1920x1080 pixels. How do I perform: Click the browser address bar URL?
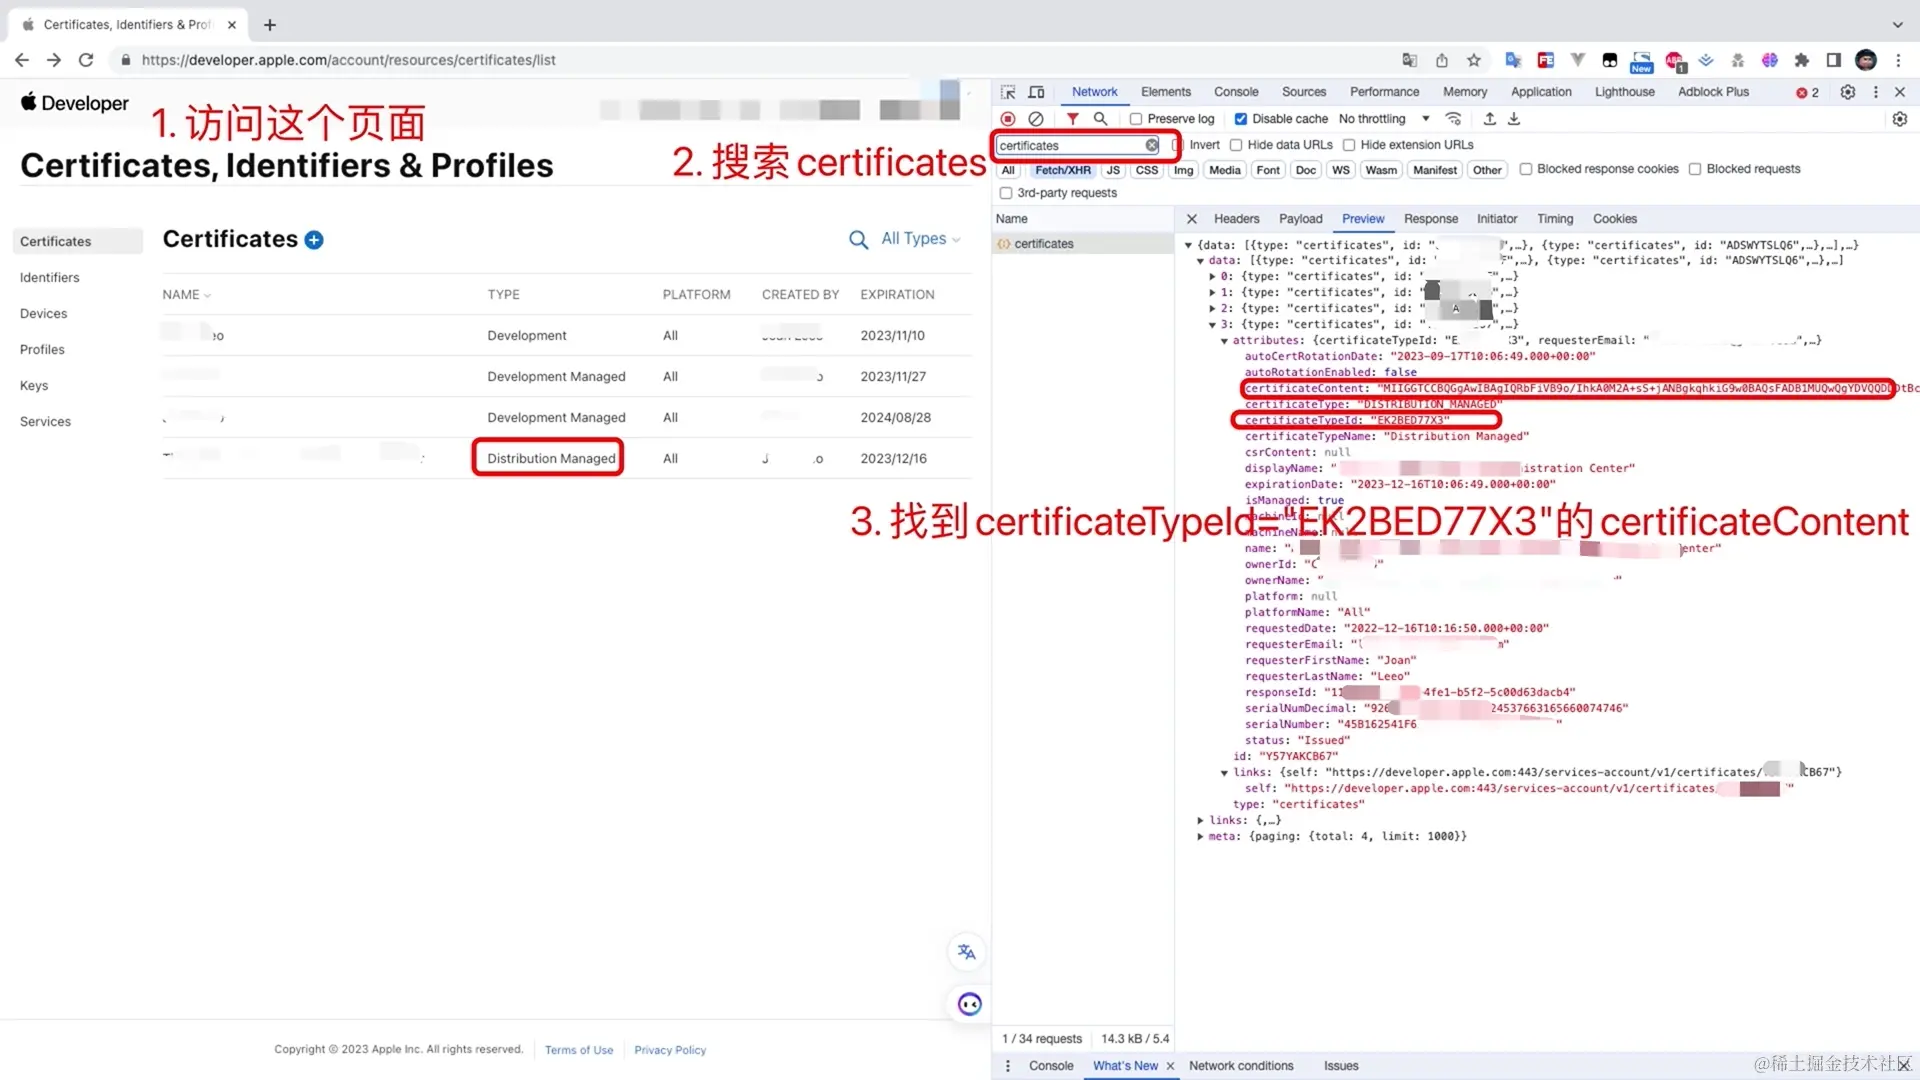[349, 60]
